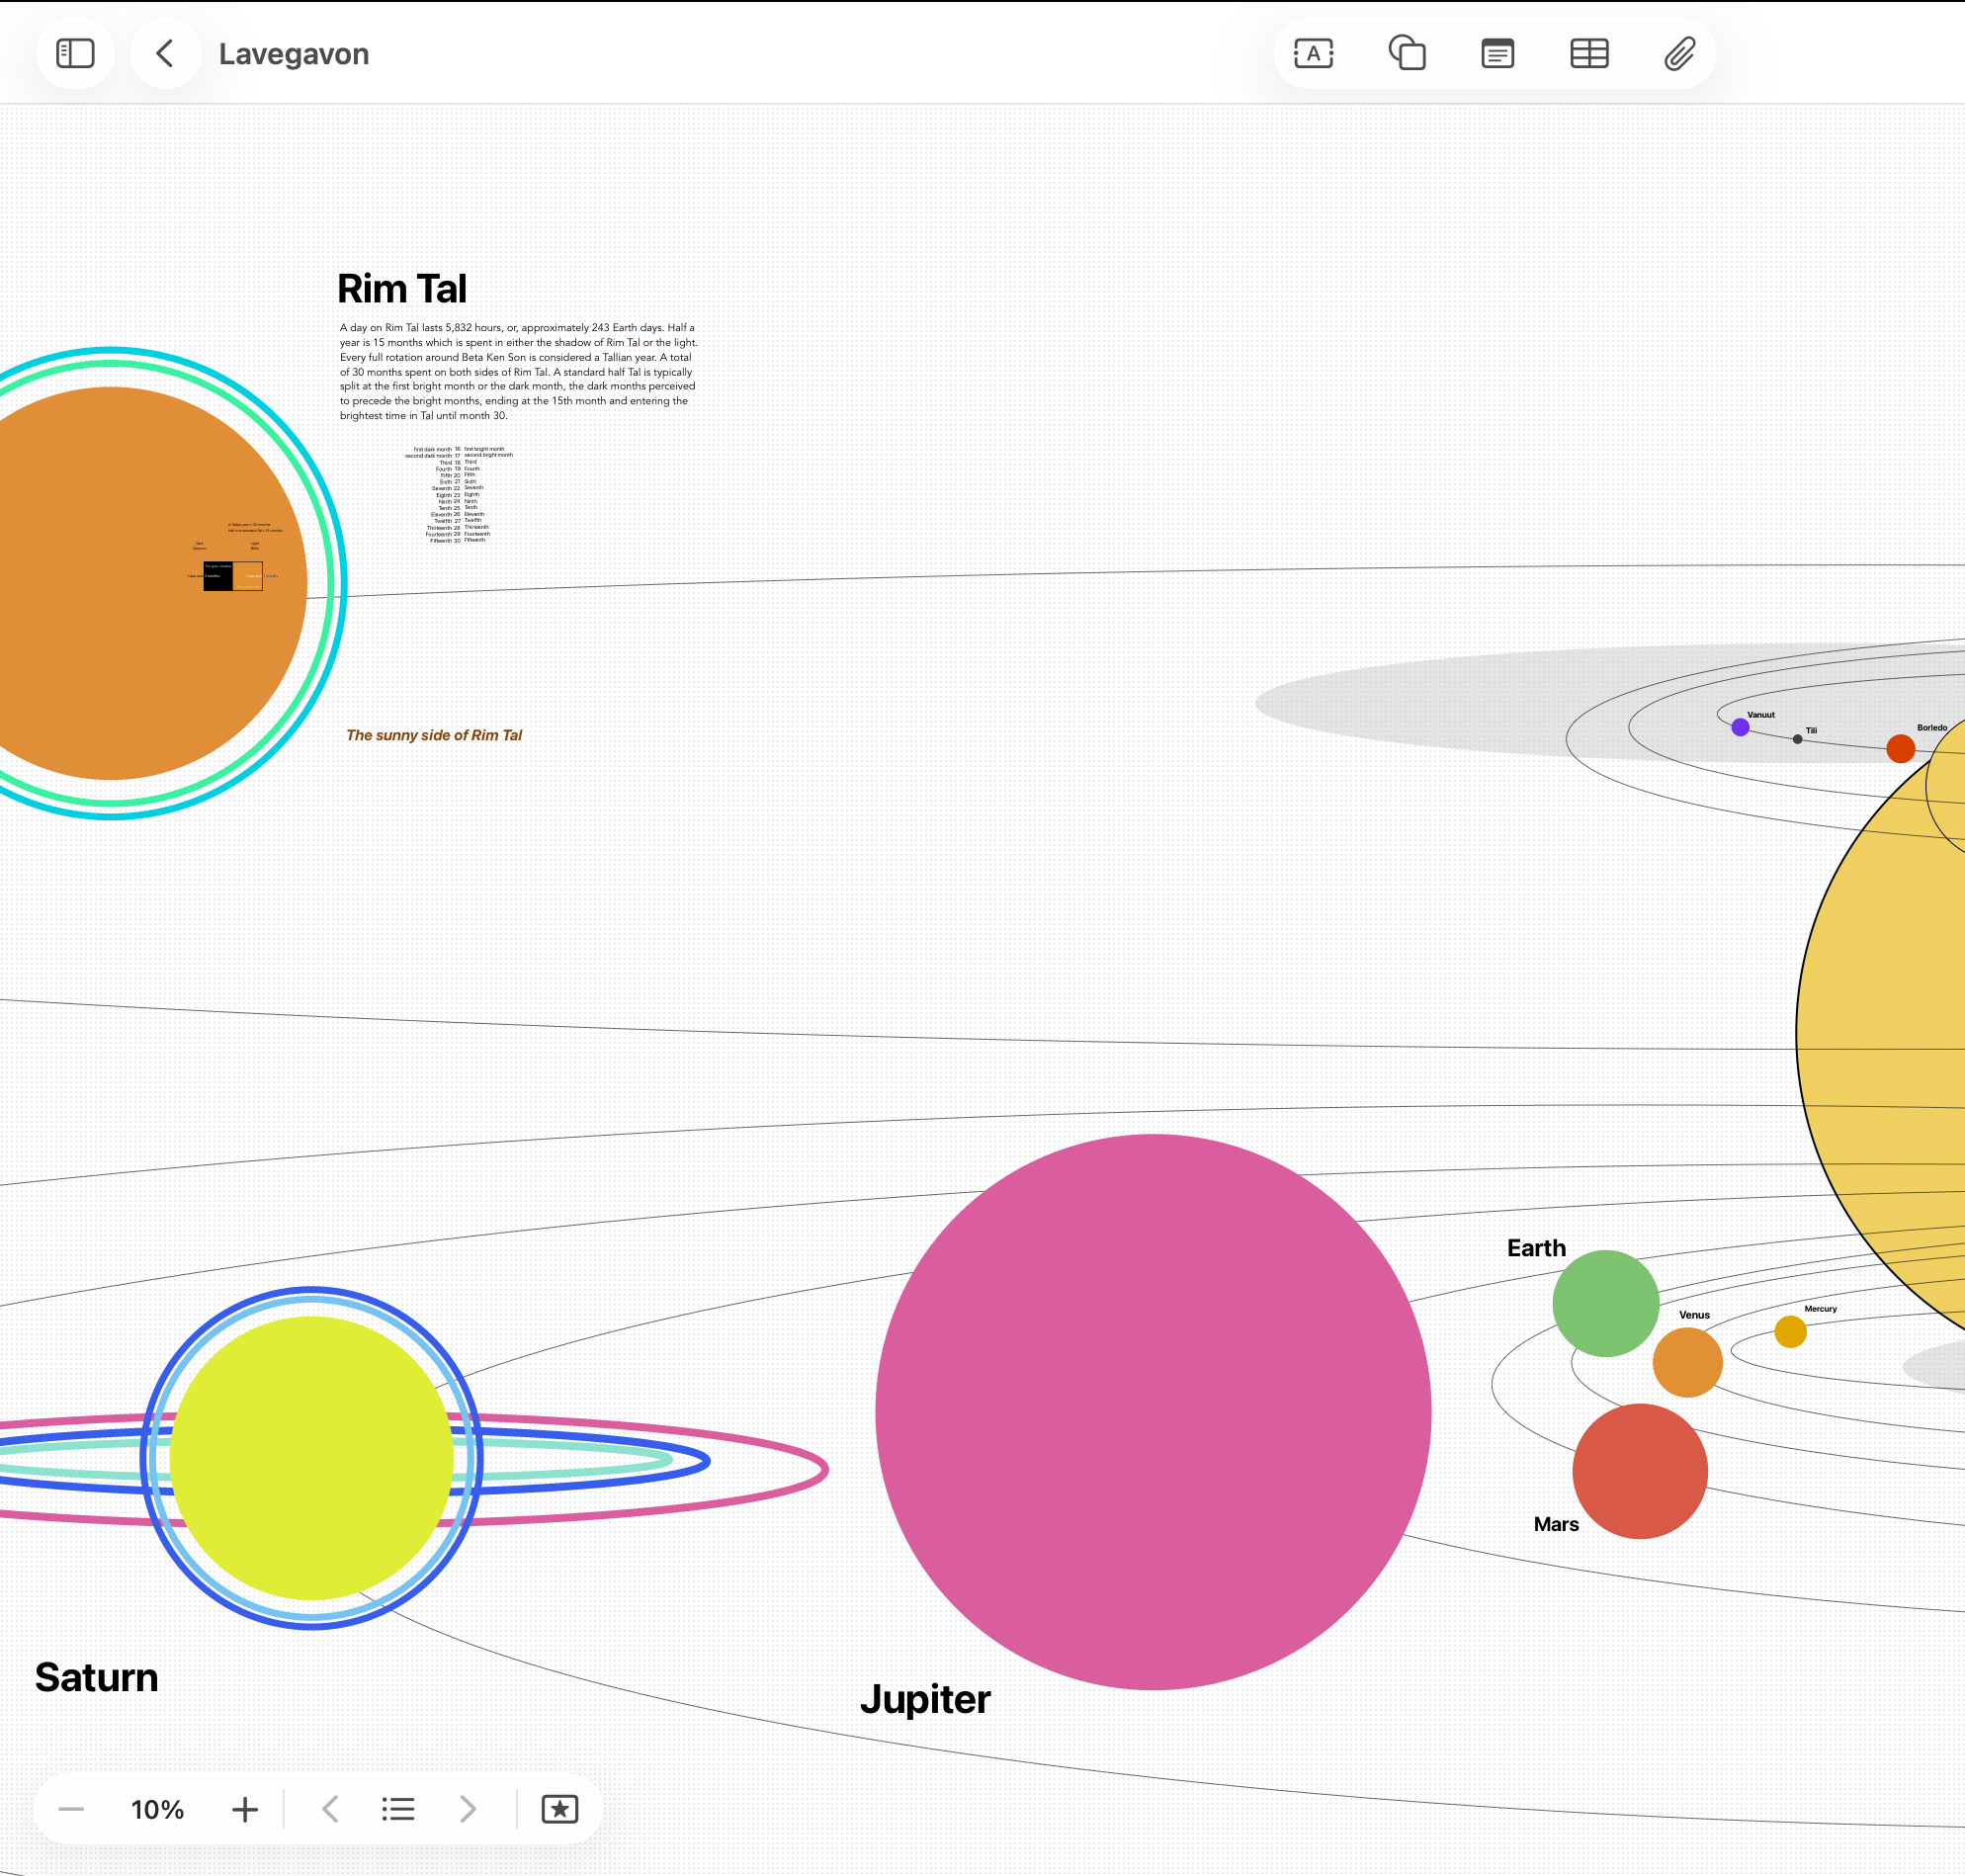Zoom out with minus button
This screenshot has height=1876, width=1965.
71,1809
